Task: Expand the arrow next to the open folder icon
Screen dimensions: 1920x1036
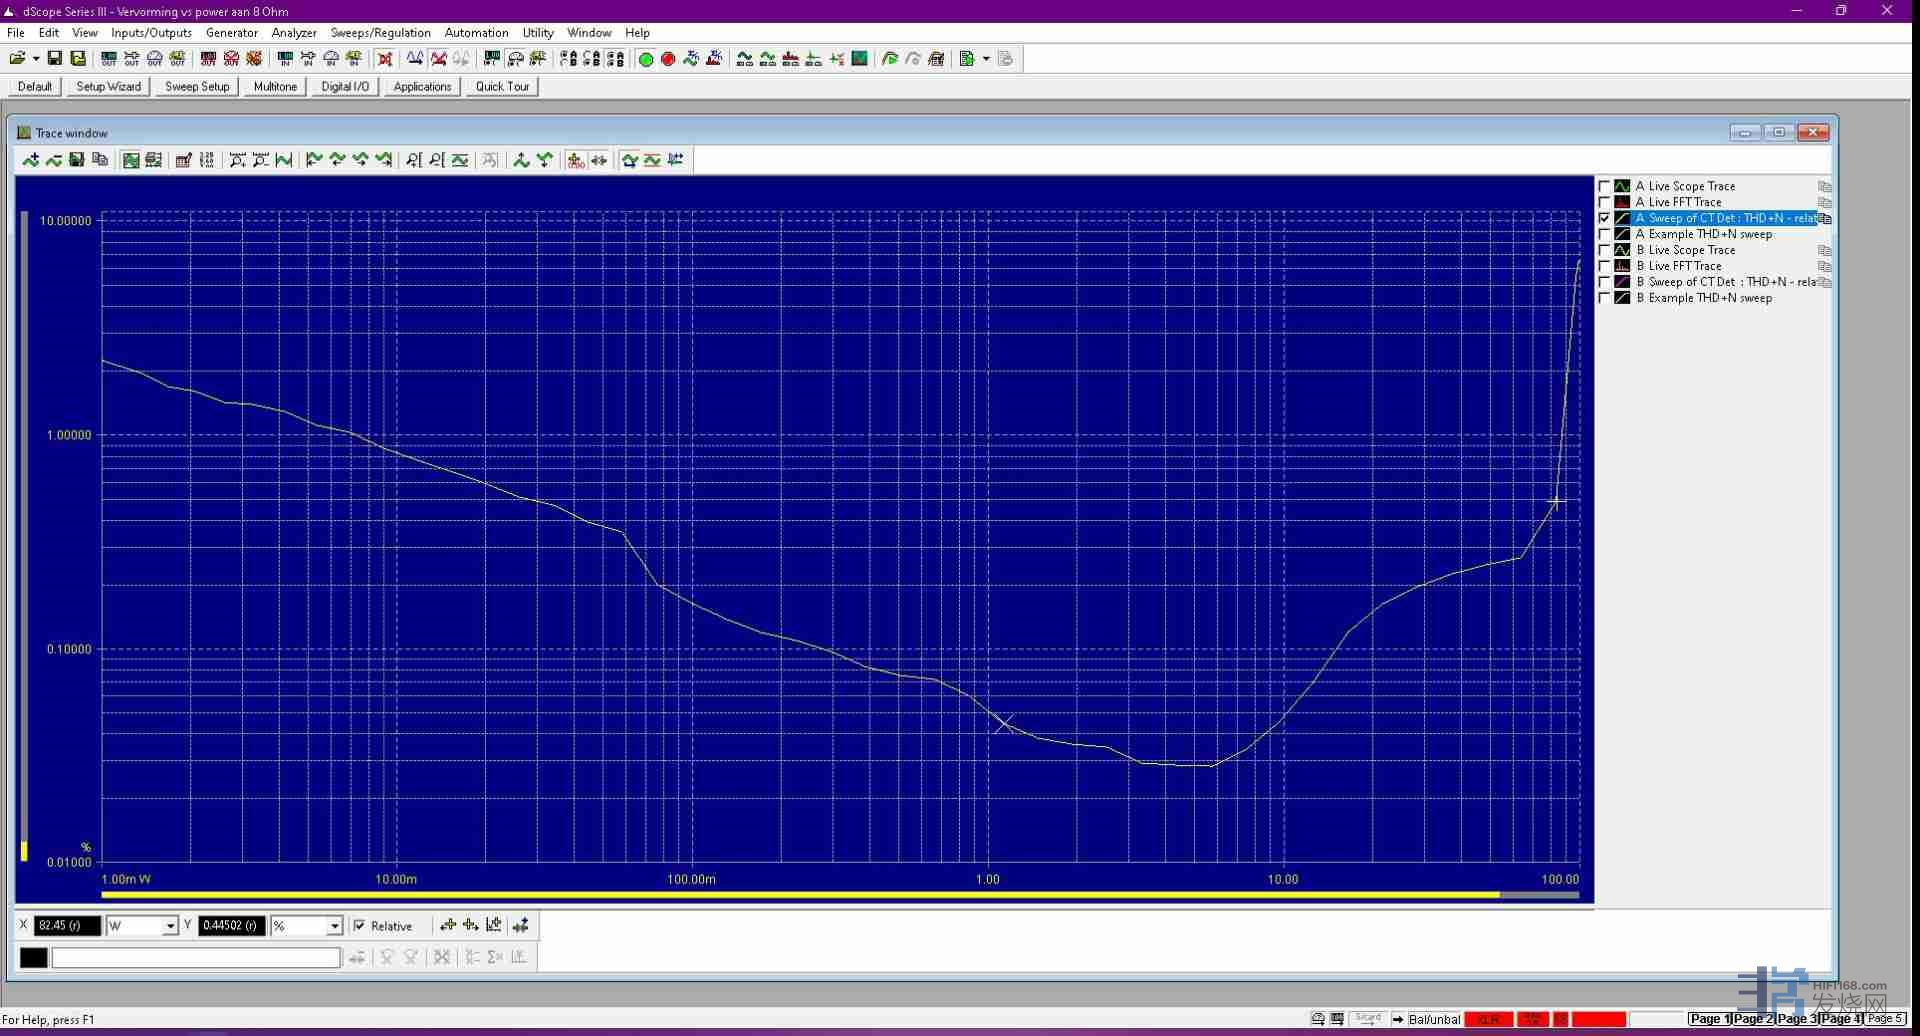Action: tap(36, 59)
